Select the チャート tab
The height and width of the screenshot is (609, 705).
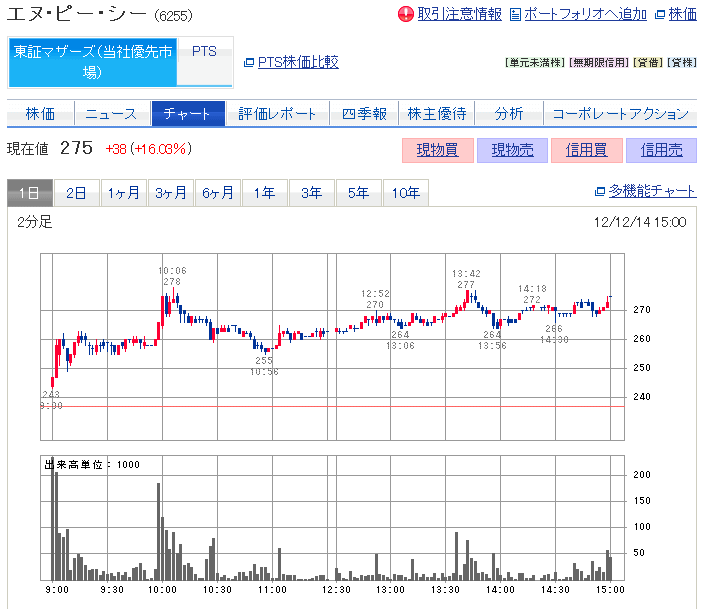tap(188, 114)
